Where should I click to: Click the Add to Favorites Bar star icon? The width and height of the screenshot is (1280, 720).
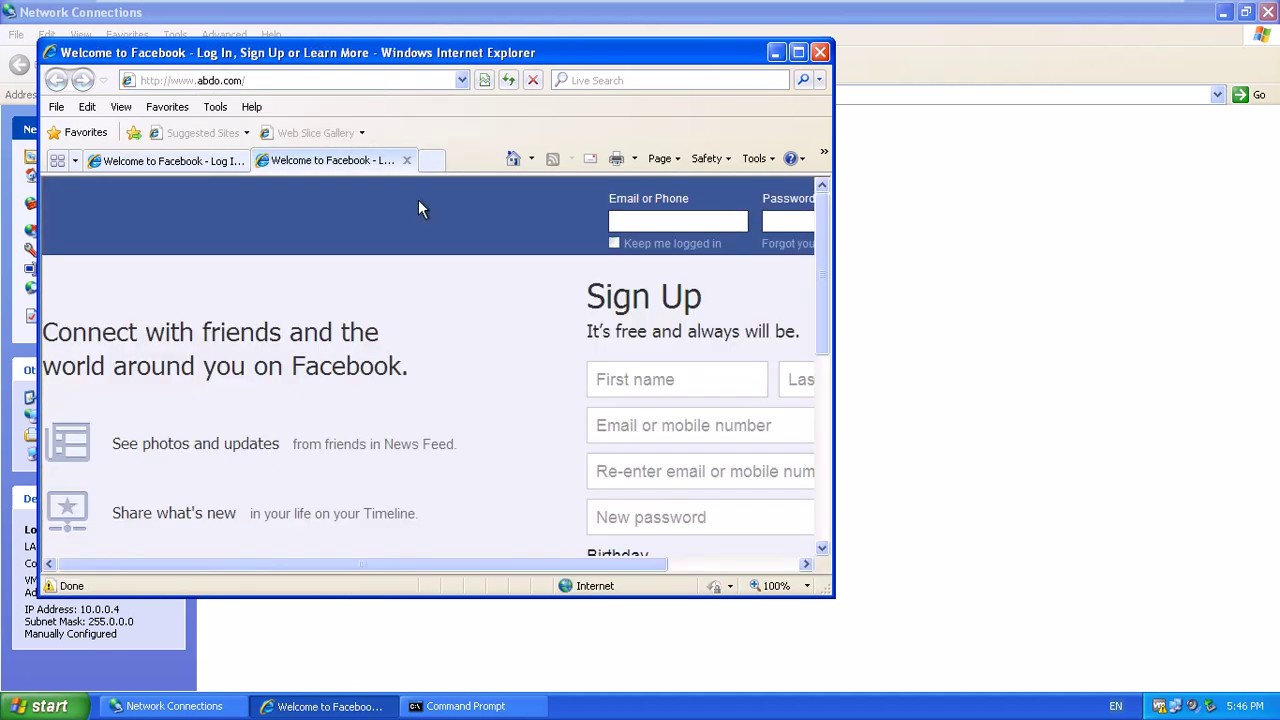(133, 133)
